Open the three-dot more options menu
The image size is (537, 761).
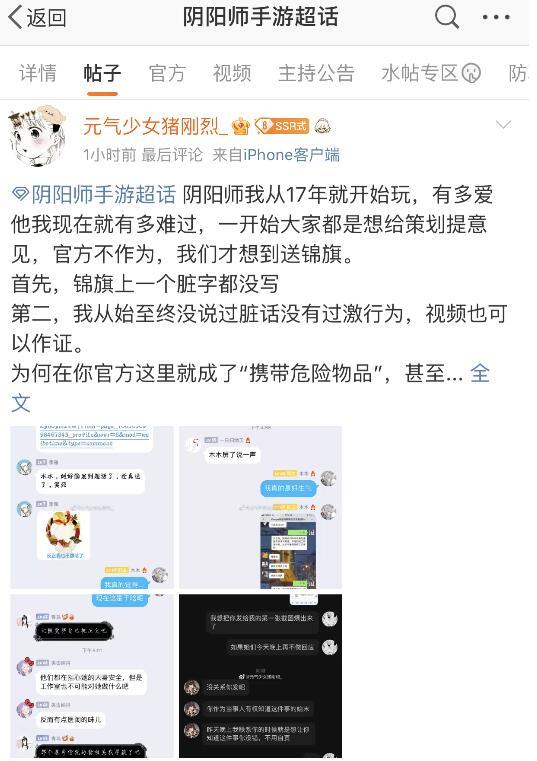pyautogui.click(x=496, y=17)
